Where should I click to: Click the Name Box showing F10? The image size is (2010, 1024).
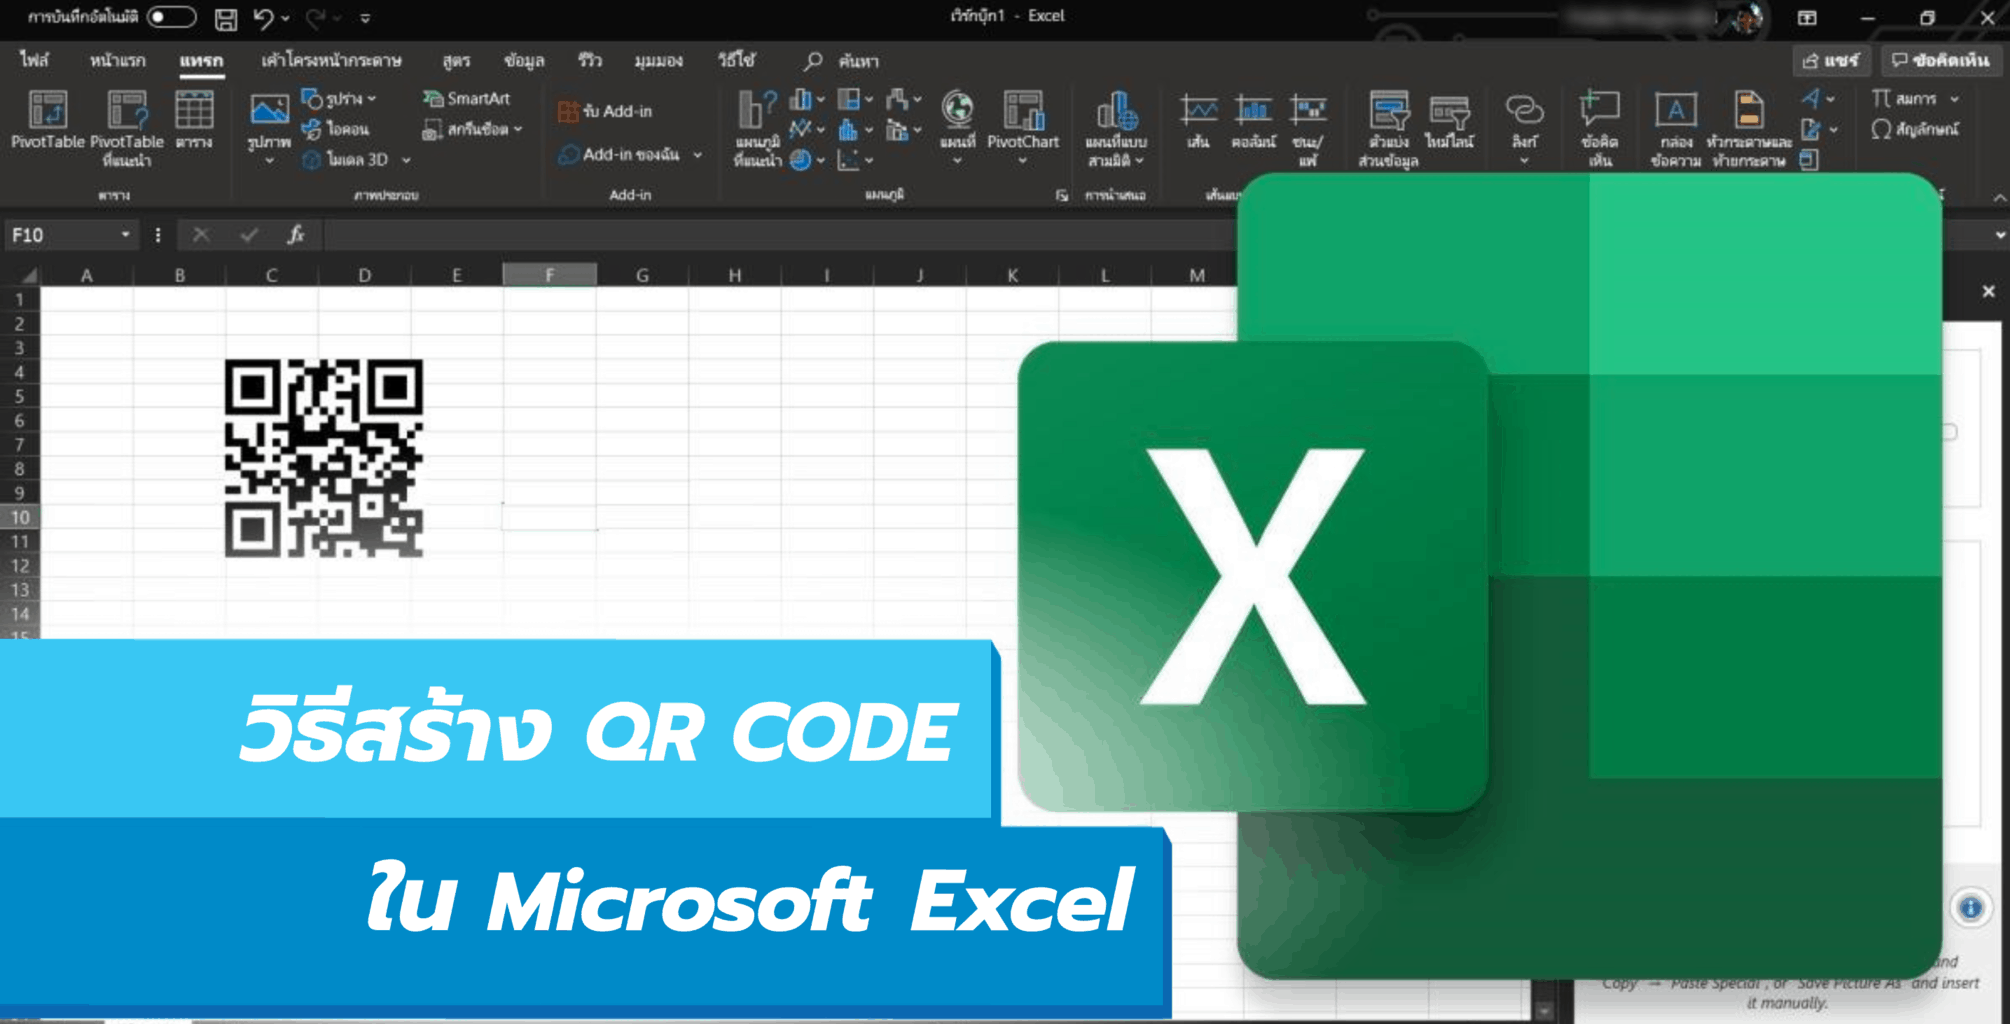click(70, 235)
